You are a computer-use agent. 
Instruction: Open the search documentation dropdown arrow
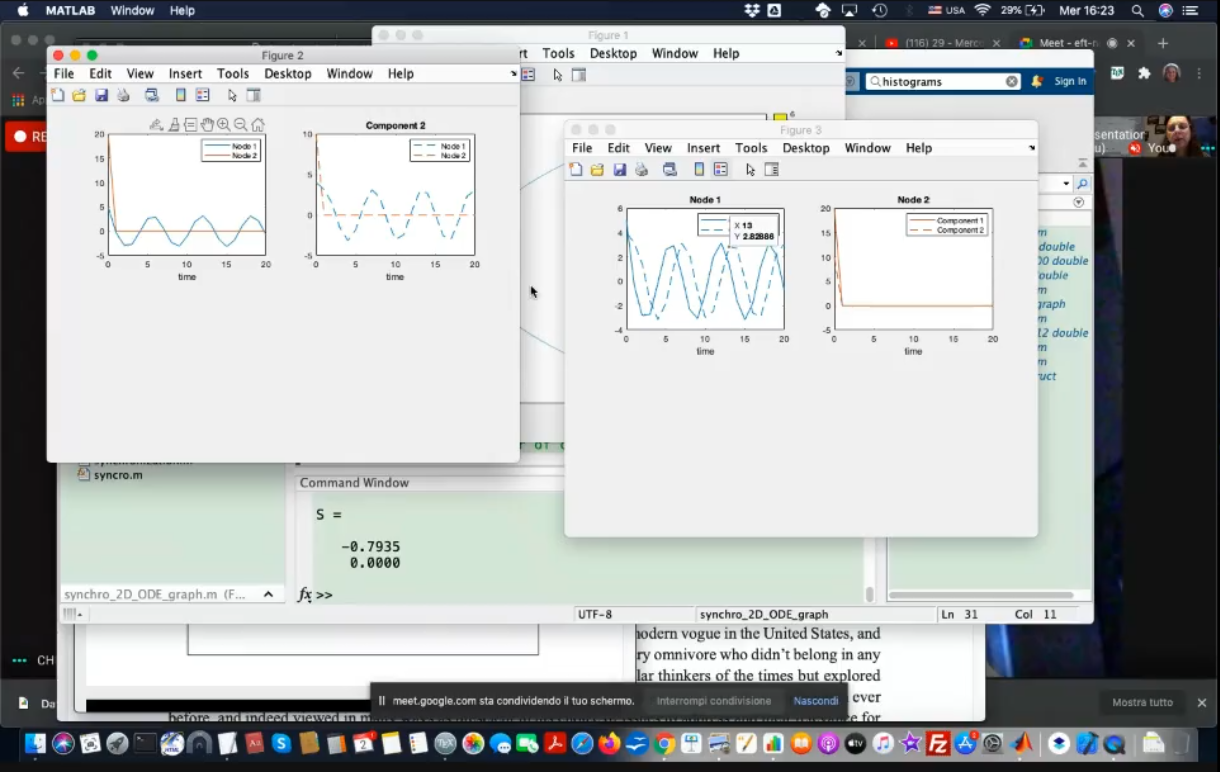coord(1066,184)
